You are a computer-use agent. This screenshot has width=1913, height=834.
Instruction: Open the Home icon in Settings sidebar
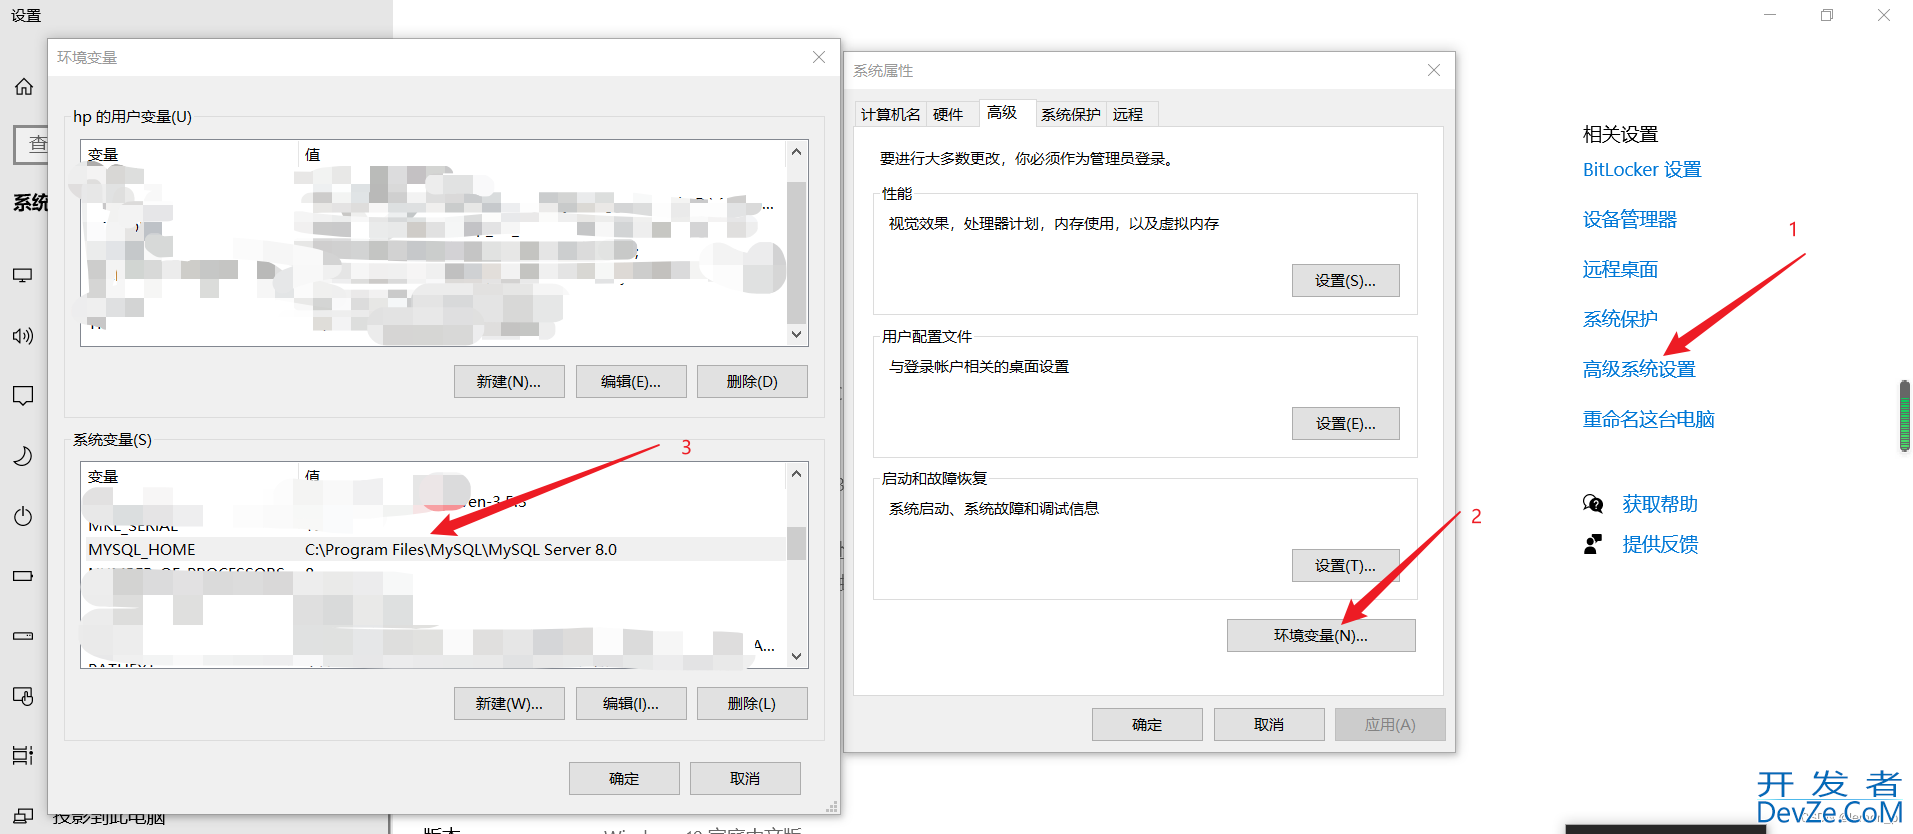click(24, 87)
